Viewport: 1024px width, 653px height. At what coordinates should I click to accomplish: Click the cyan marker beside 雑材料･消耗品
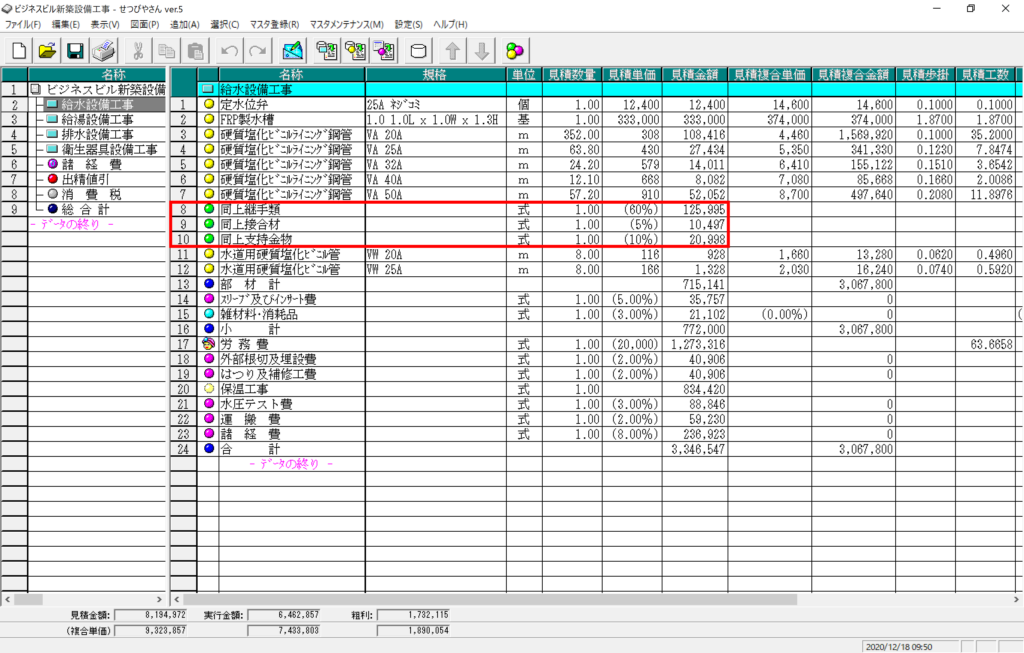point(209,314)
